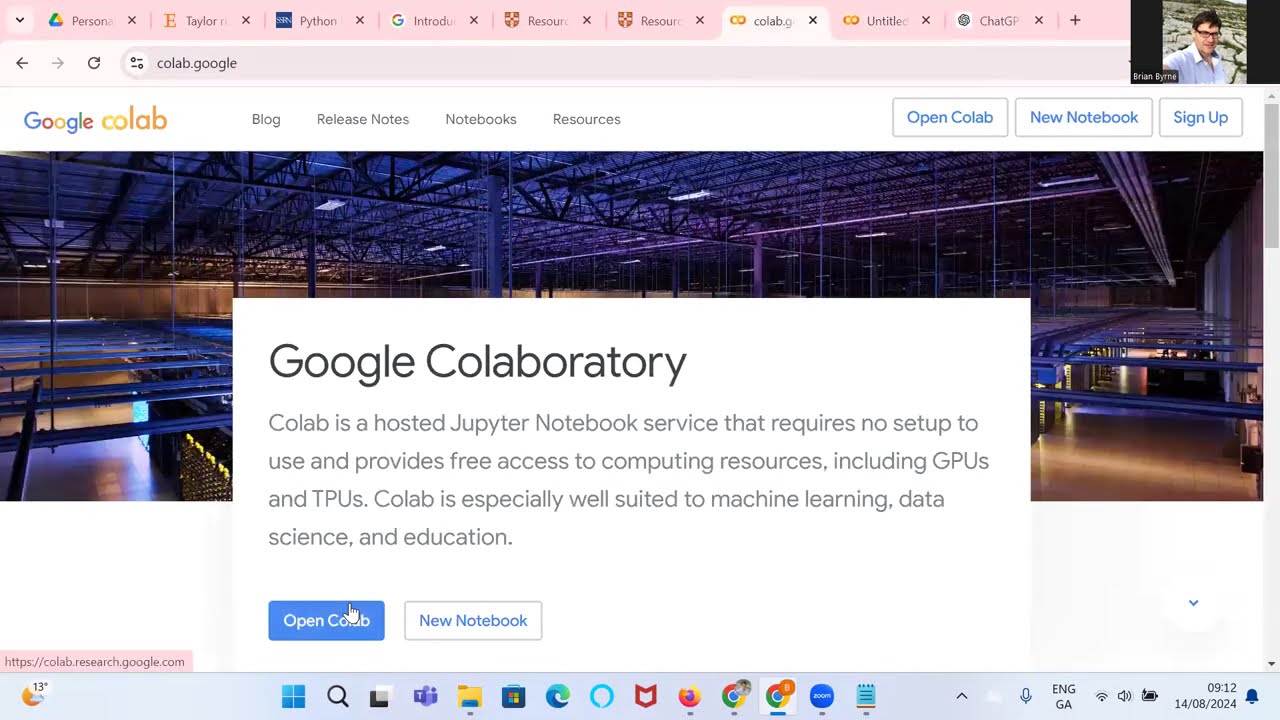
Task: Open a new browser tab
Action: [1075, 20]
